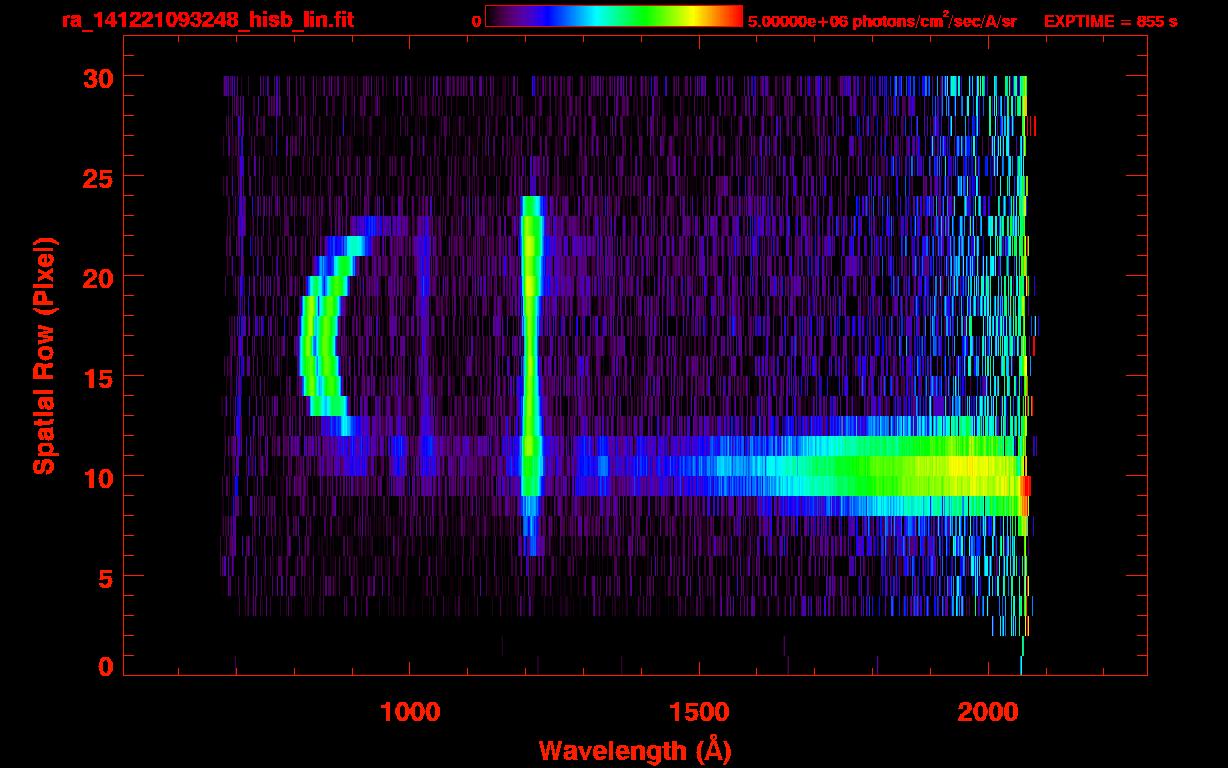This screenshot has width=1228, height=768.
Task: Click y-axis tick label 30
Action: click(x=98, y=77)
